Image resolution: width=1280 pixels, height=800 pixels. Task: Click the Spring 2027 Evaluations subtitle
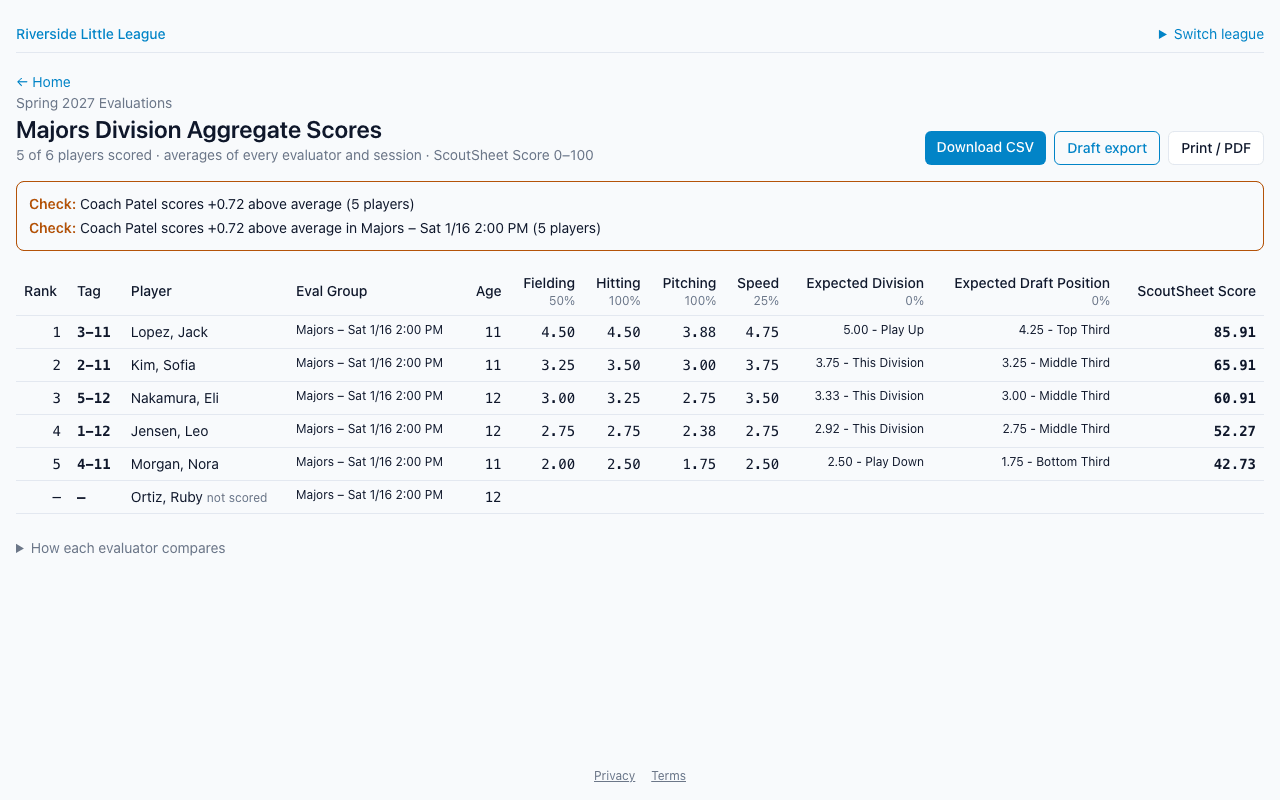(94, 103)
